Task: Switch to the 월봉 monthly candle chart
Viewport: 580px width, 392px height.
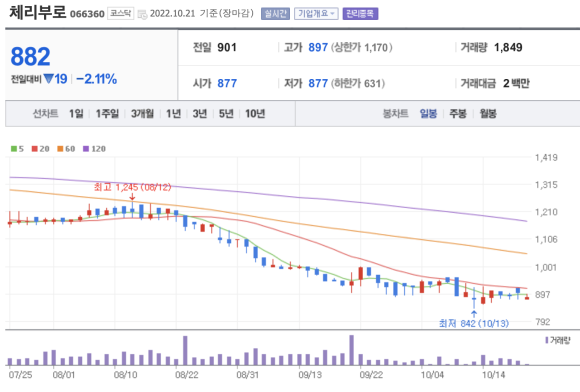Action: (488, 114)
